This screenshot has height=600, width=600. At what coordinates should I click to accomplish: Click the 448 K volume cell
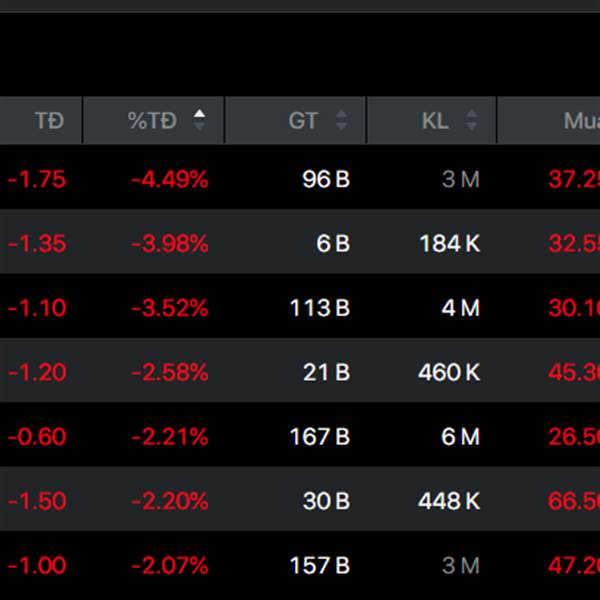449,501
